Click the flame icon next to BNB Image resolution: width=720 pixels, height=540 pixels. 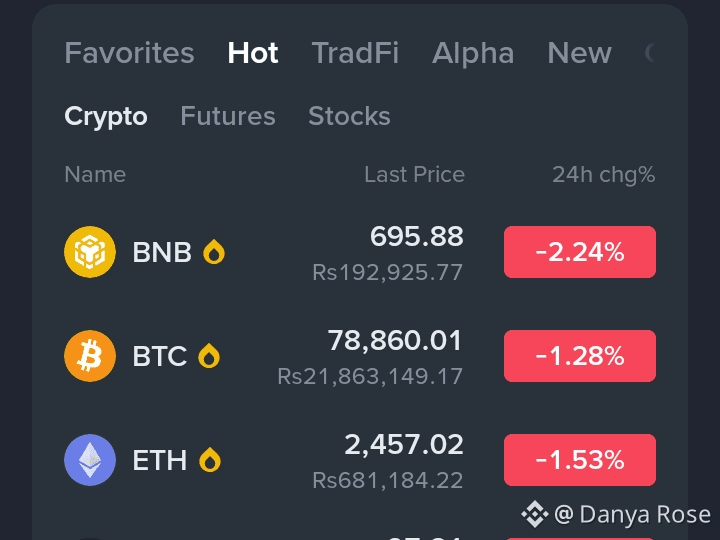click(x=214, y=252)
